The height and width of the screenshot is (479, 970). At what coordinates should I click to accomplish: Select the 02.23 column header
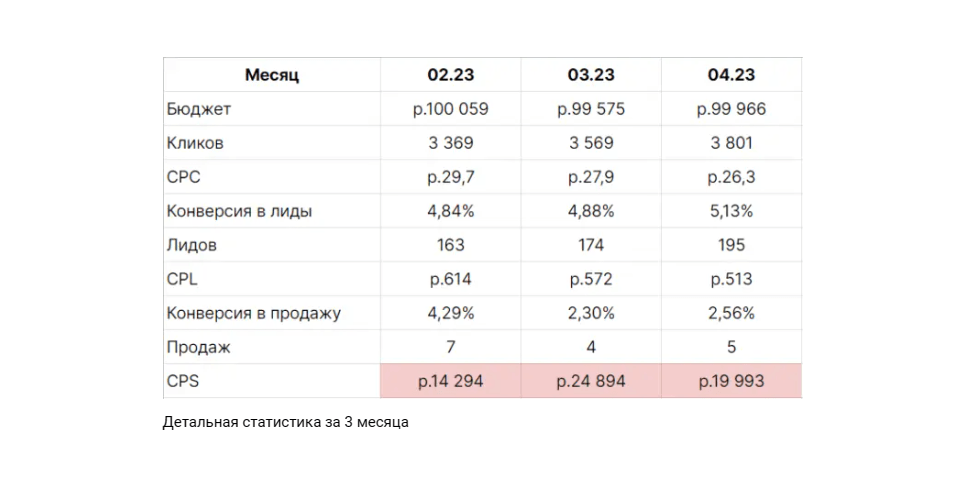click(450, 75)
